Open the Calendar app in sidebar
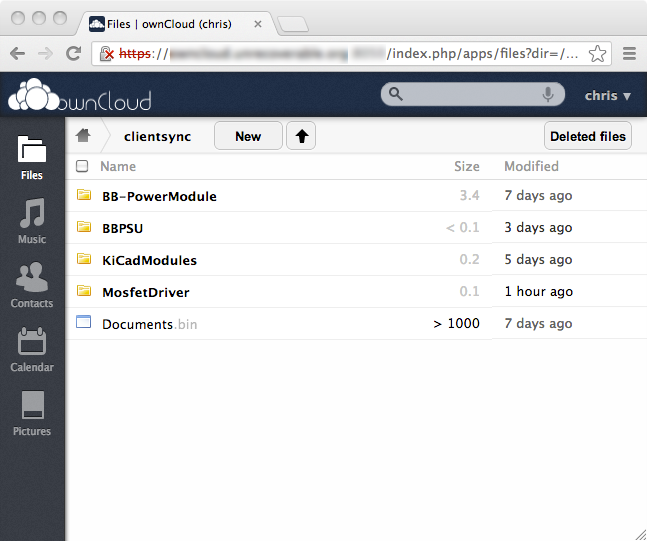The height and width of the screenshot is (541, 647). tap(32, 349)
